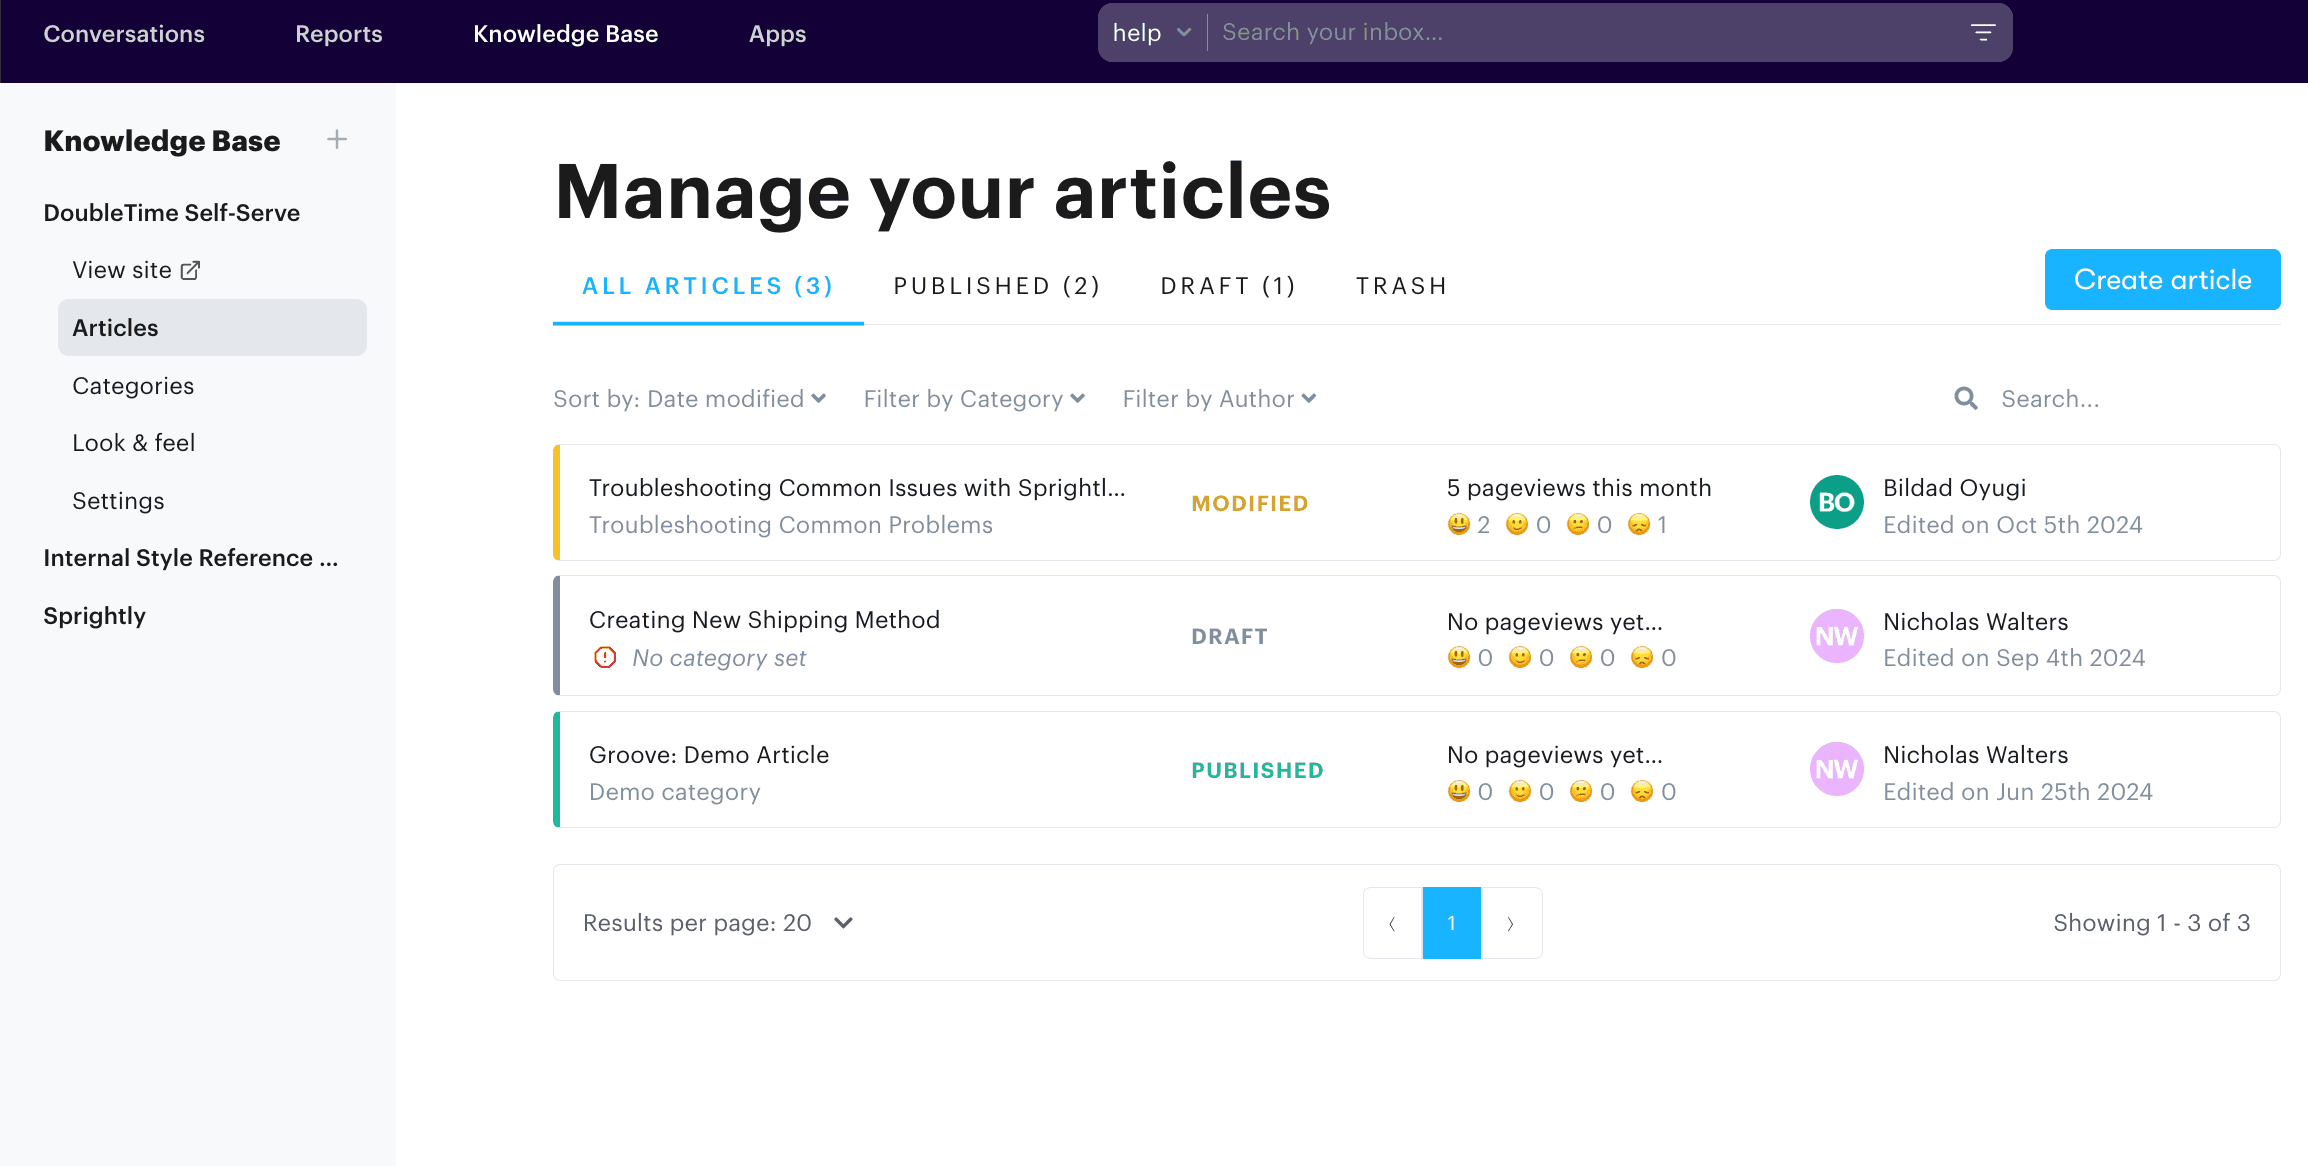Screen dimensions: 2308x1166
Task: Expand the Filter by Category dropdown
Action: 973,398
